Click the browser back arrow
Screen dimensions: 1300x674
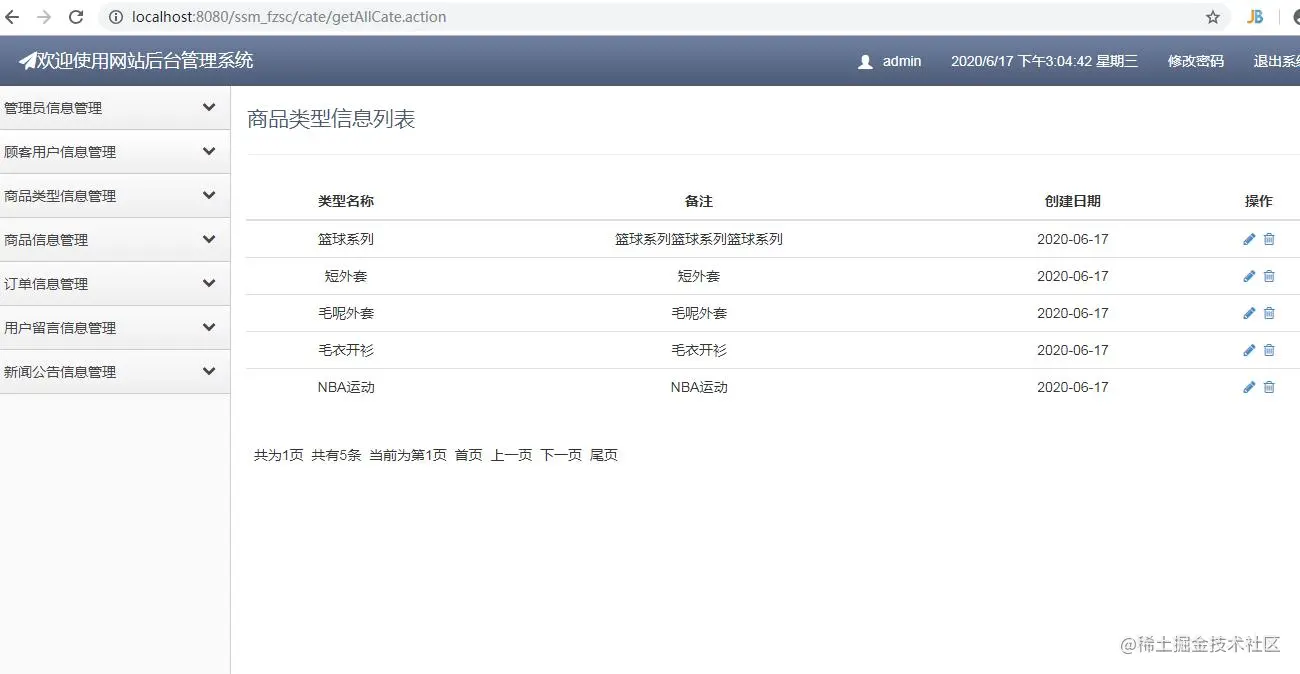[12, 17]
